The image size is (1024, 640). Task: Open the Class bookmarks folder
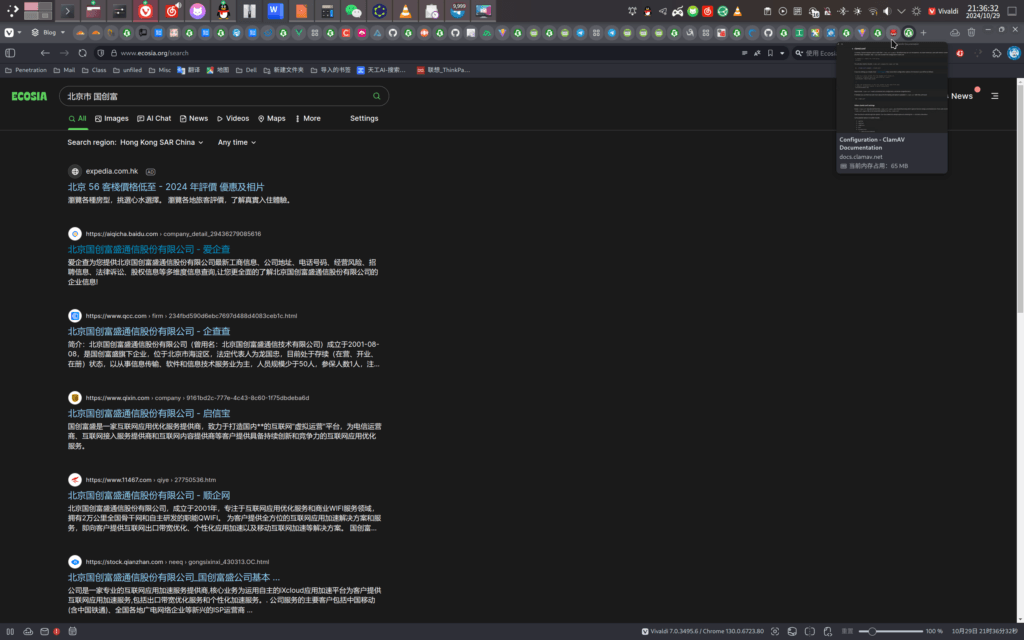pyautogui.click(x=94, y=70)
